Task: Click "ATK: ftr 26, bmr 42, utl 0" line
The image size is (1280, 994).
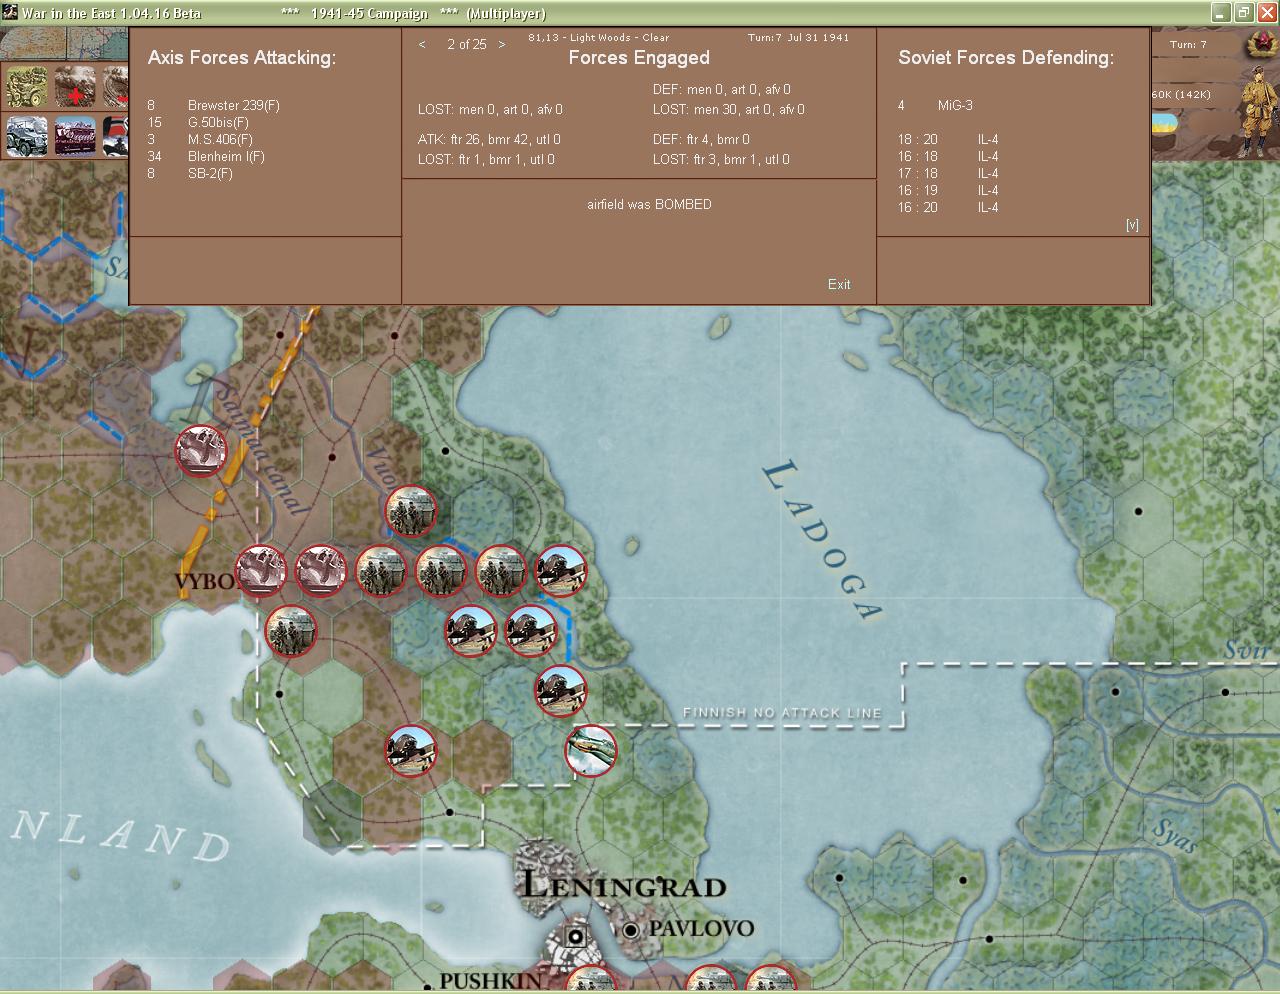Action: 489,139
